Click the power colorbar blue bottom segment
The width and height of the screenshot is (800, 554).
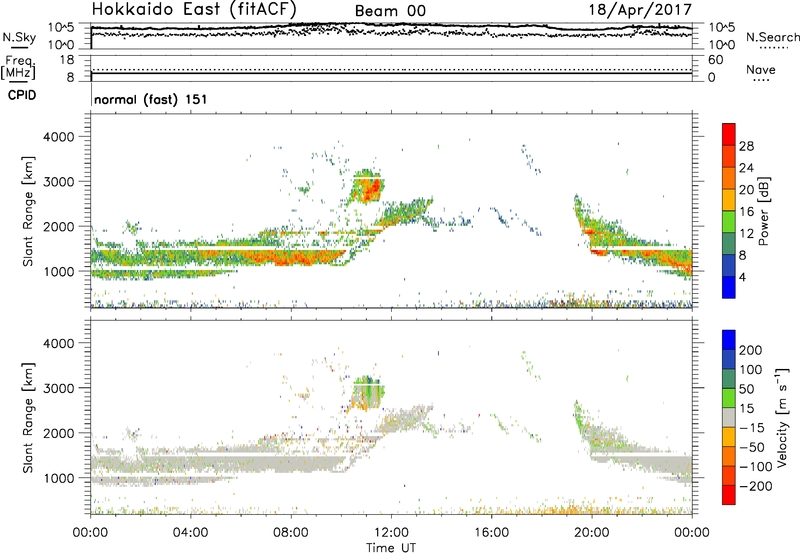(x=729, y=287)
